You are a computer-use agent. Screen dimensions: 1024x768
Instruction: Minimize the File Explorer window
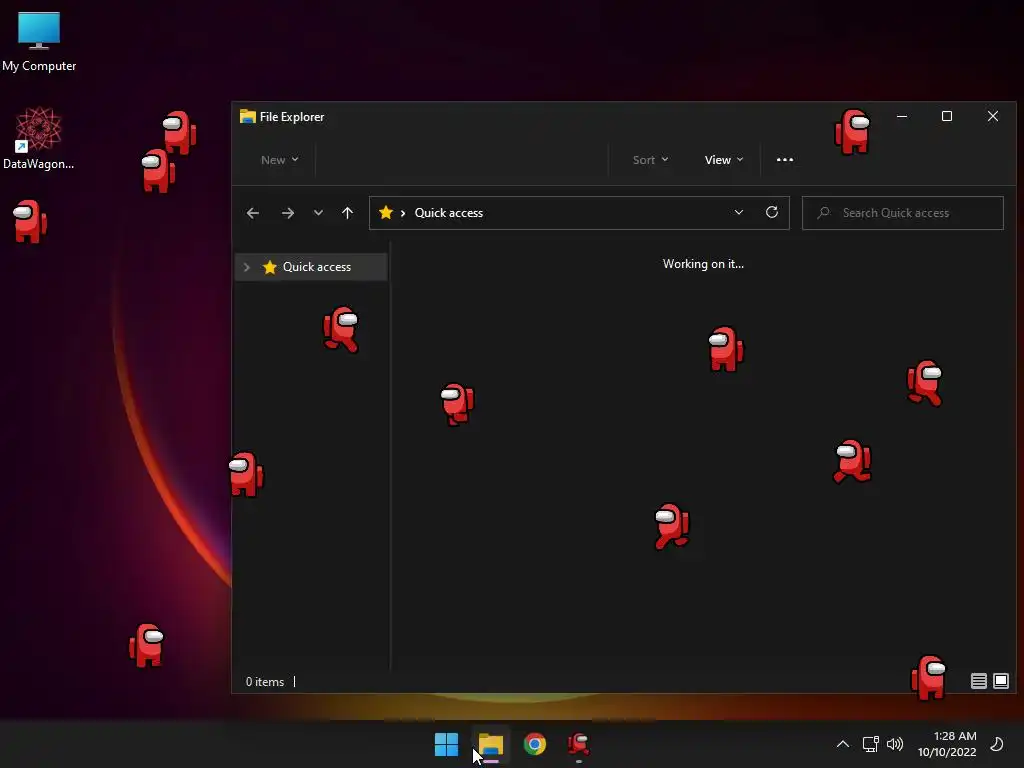(x=902, y=116)
